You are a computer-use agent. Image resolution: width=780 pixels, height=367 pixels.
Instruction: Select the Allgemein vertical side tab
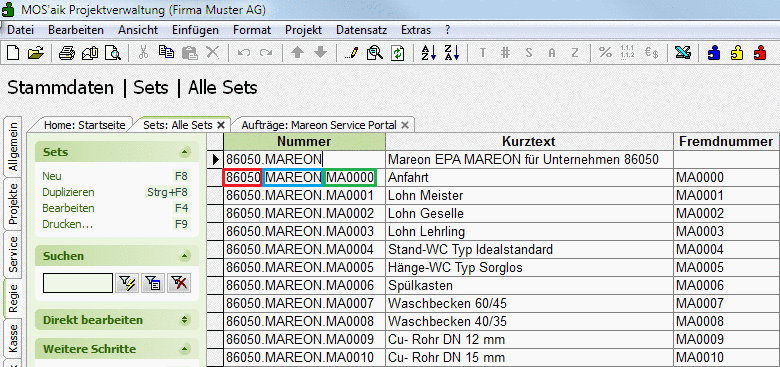tap(13, 147)
